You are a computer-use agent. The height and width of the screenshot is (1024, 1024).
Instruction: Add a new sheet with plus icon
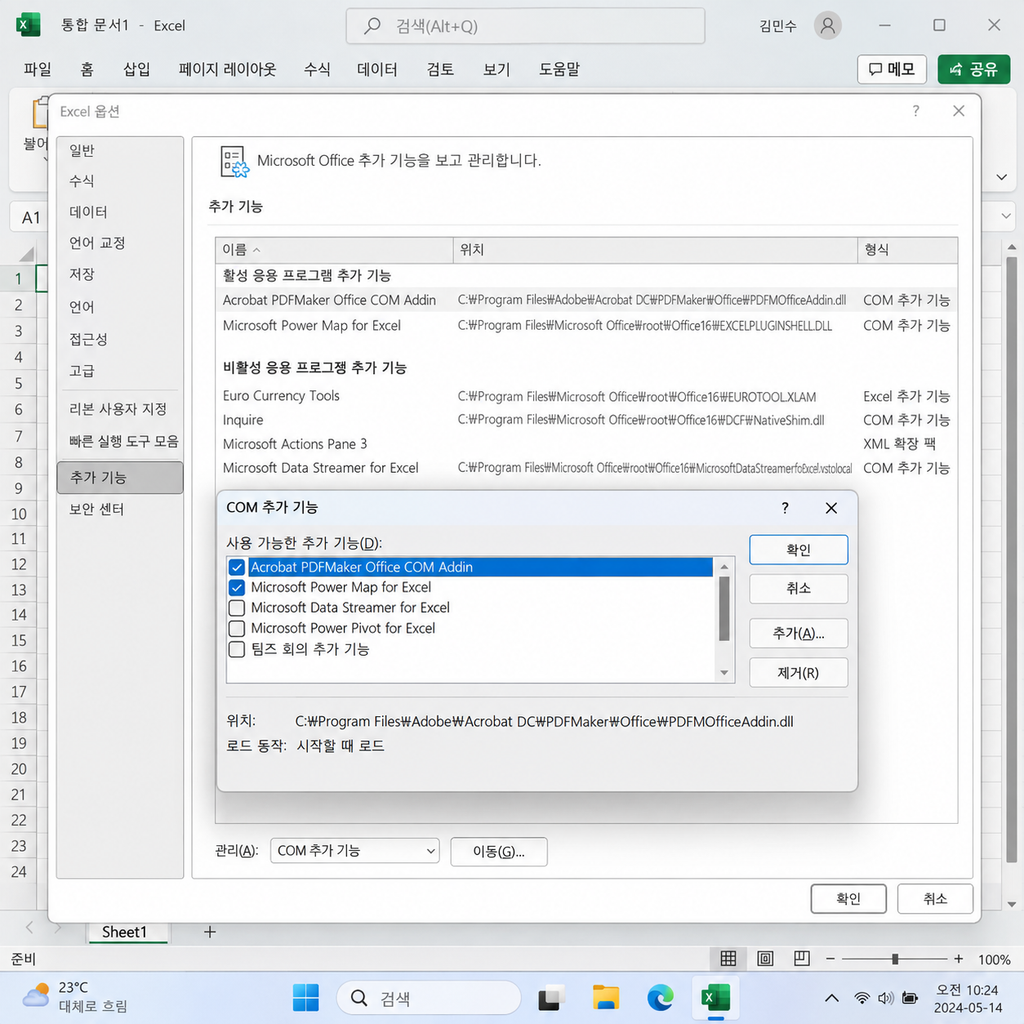[210, 932]
